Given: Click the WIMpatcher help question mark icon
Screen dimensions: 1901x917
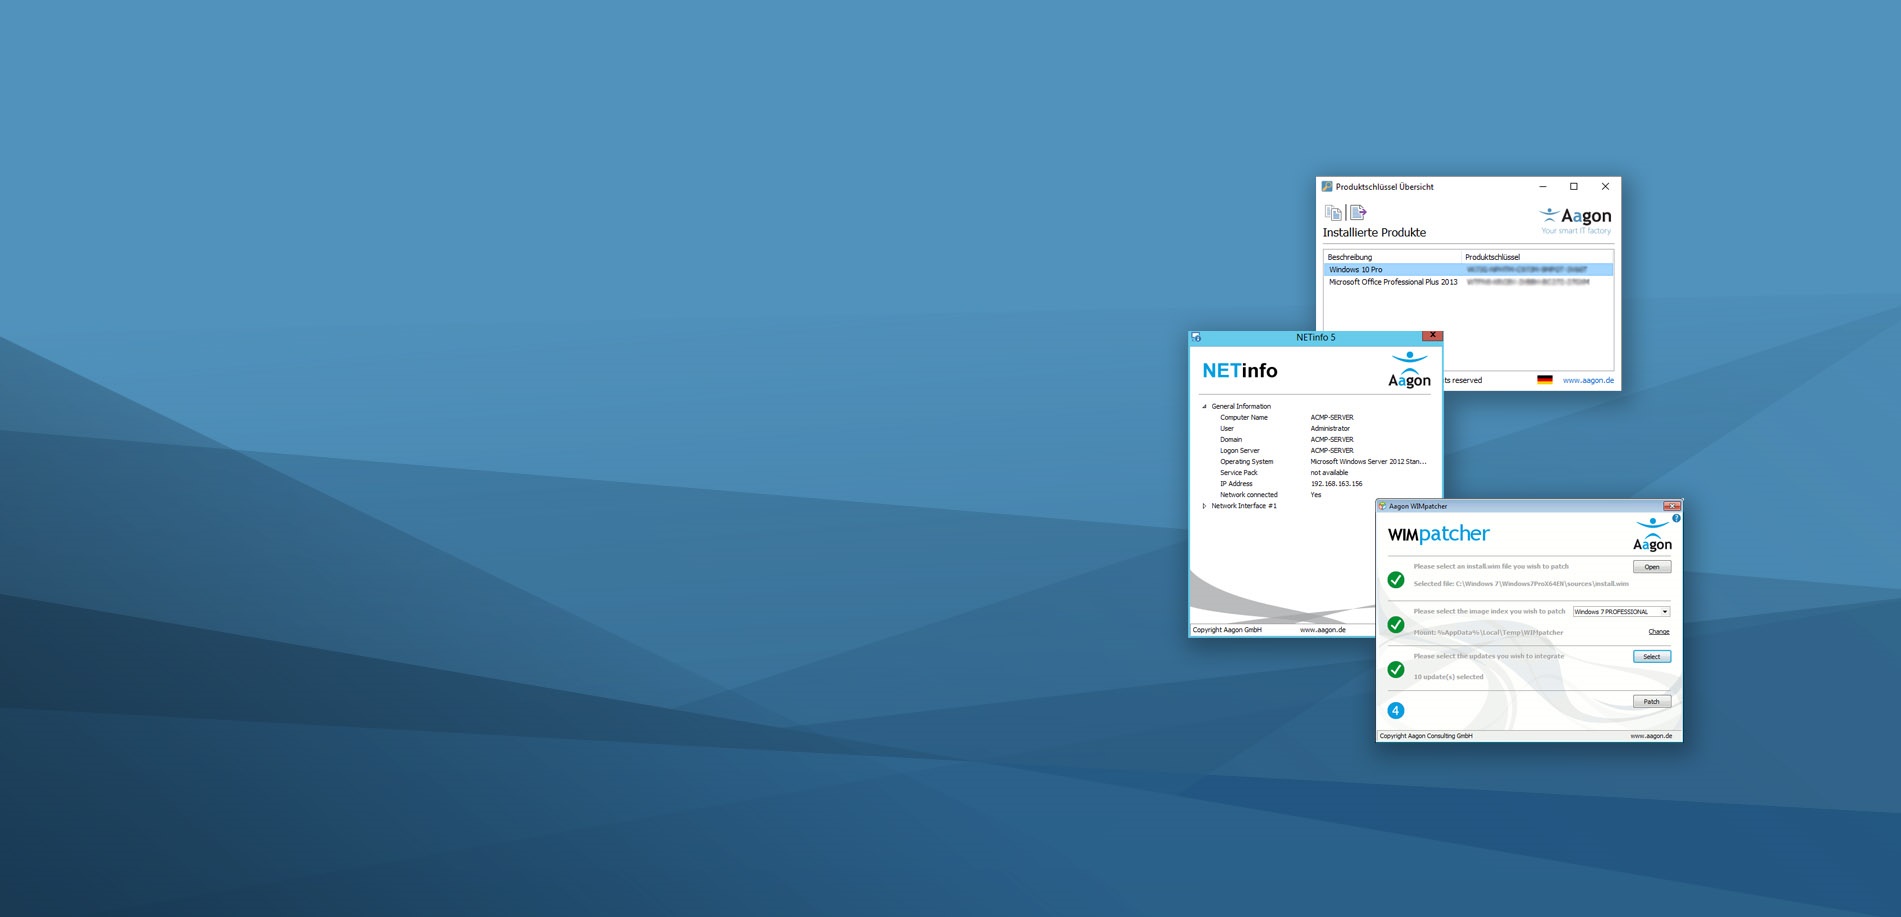Looking at the screenshot, I should click(x=1676, y=518).
